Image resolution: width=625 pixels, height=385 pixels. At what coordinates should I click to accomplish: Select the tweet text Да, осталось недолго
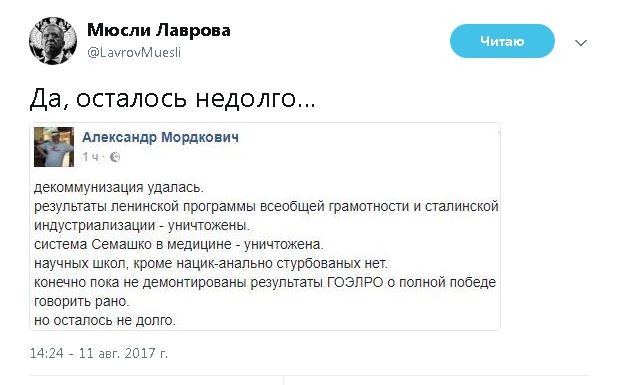click(x=173, y=98)
